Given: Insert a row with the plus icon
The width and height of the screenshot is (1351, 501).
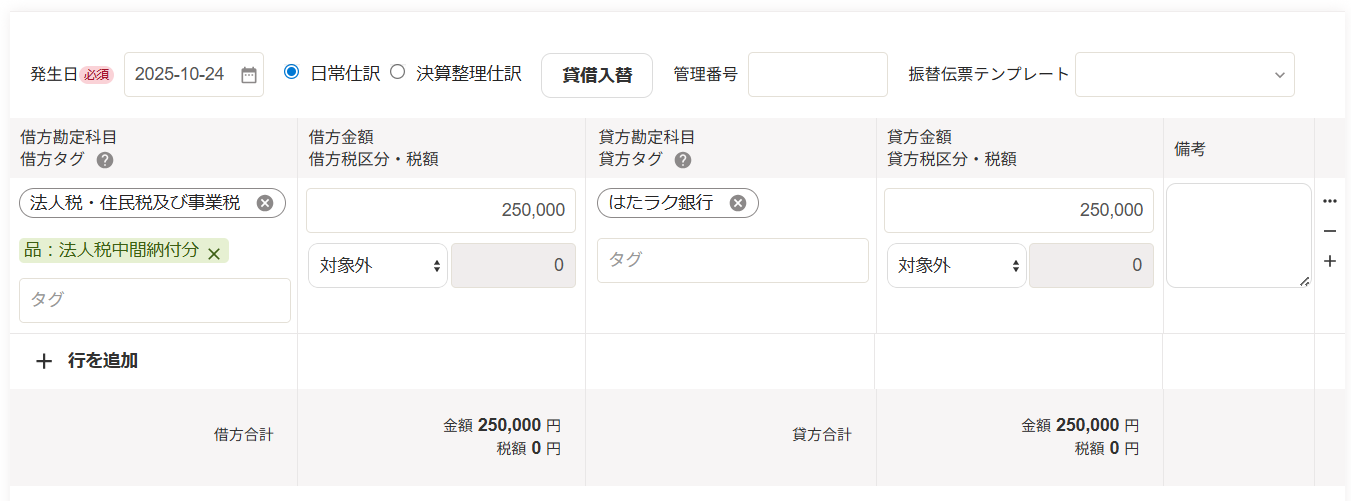Looking at the screenshot, I should pos(1329,261).
